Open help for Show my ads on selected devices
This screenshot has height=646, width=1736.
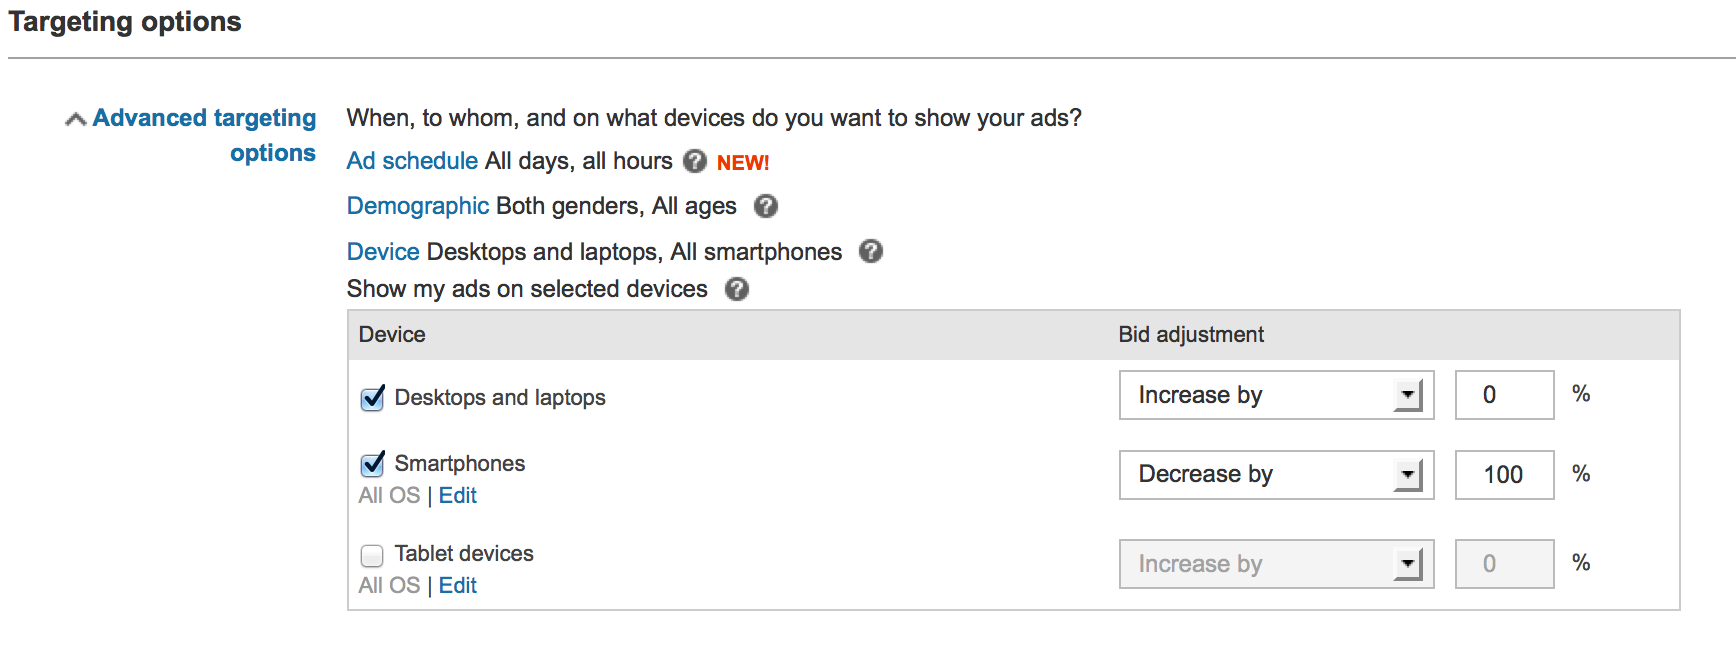(737, 289)
